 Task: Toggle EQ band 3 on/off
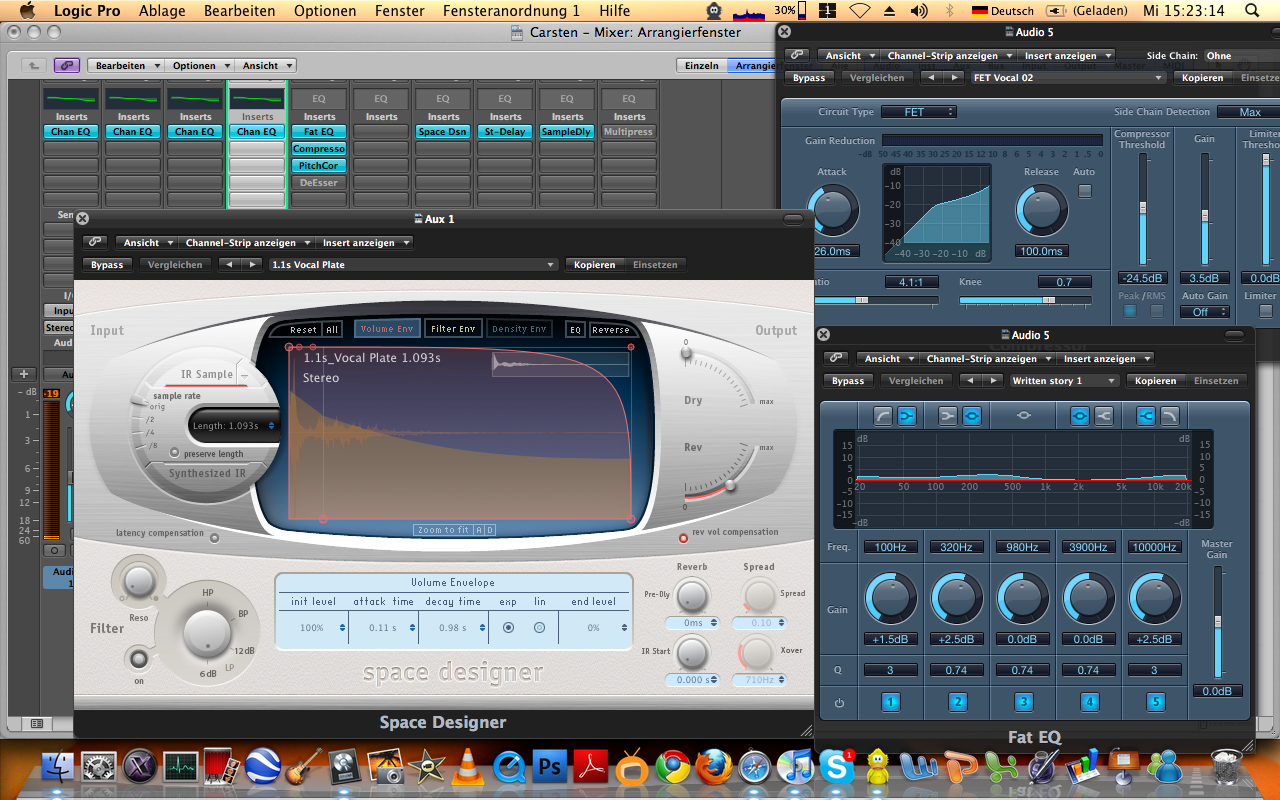tap(1022, 703)
